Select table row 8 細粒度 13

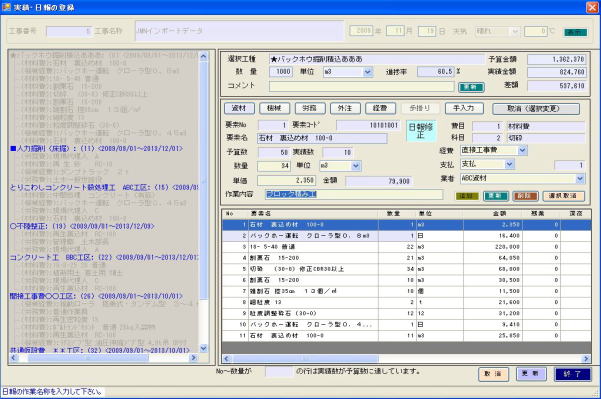[406, 302]
